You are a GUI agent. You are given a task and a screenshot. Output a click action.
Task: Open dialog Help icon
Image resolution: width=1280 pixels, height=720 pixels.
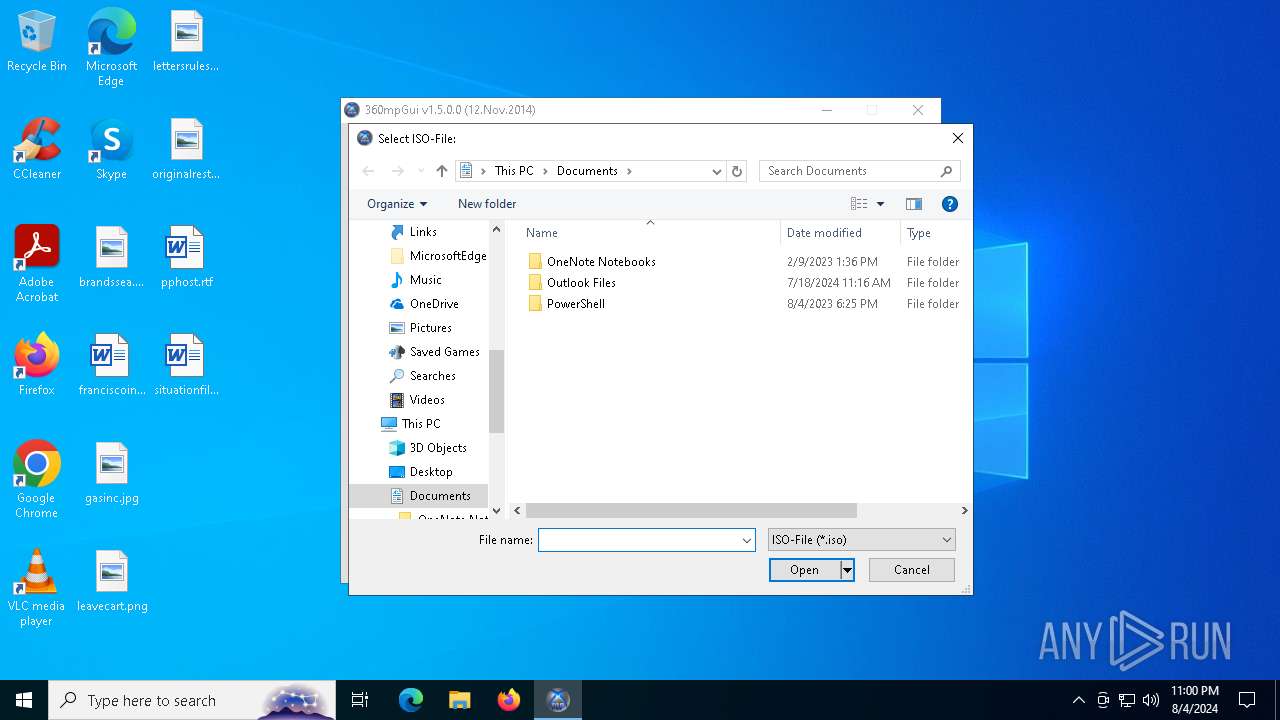pyautogui.click(x=950, y=204)
